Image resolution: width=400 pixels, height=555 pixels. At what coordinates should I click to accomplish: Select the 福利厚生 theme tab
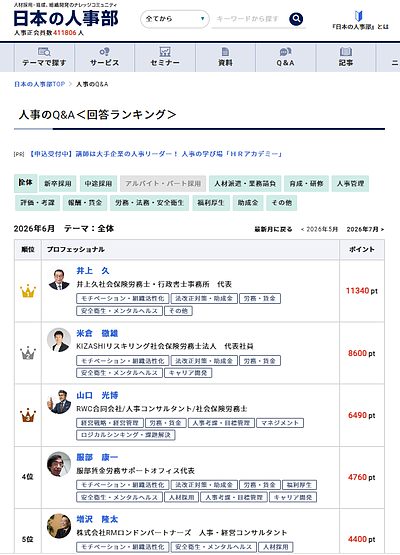[211, 202]
